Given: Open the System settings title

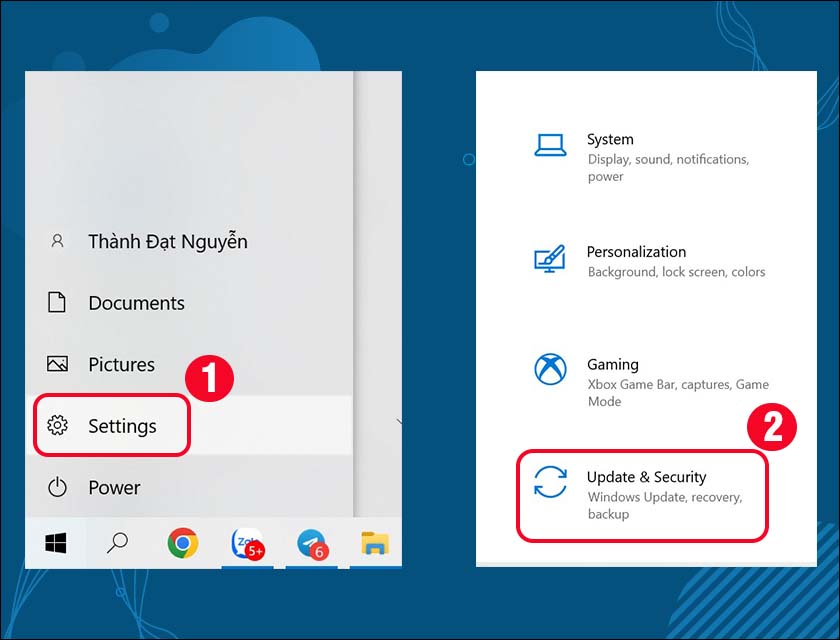Looking at the screenshot, I should [x=610, y=140].
